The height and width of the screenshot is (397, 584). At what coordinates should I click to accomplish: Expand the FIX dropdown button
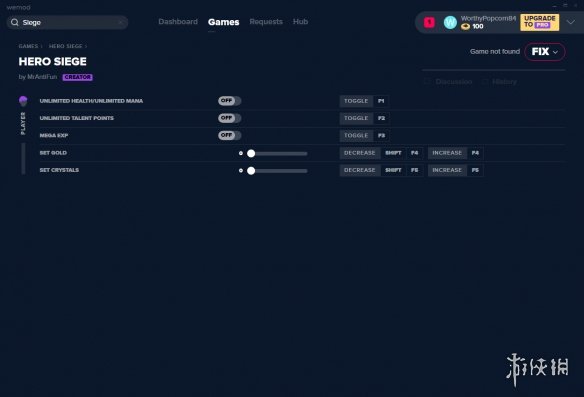coord(545,52)
